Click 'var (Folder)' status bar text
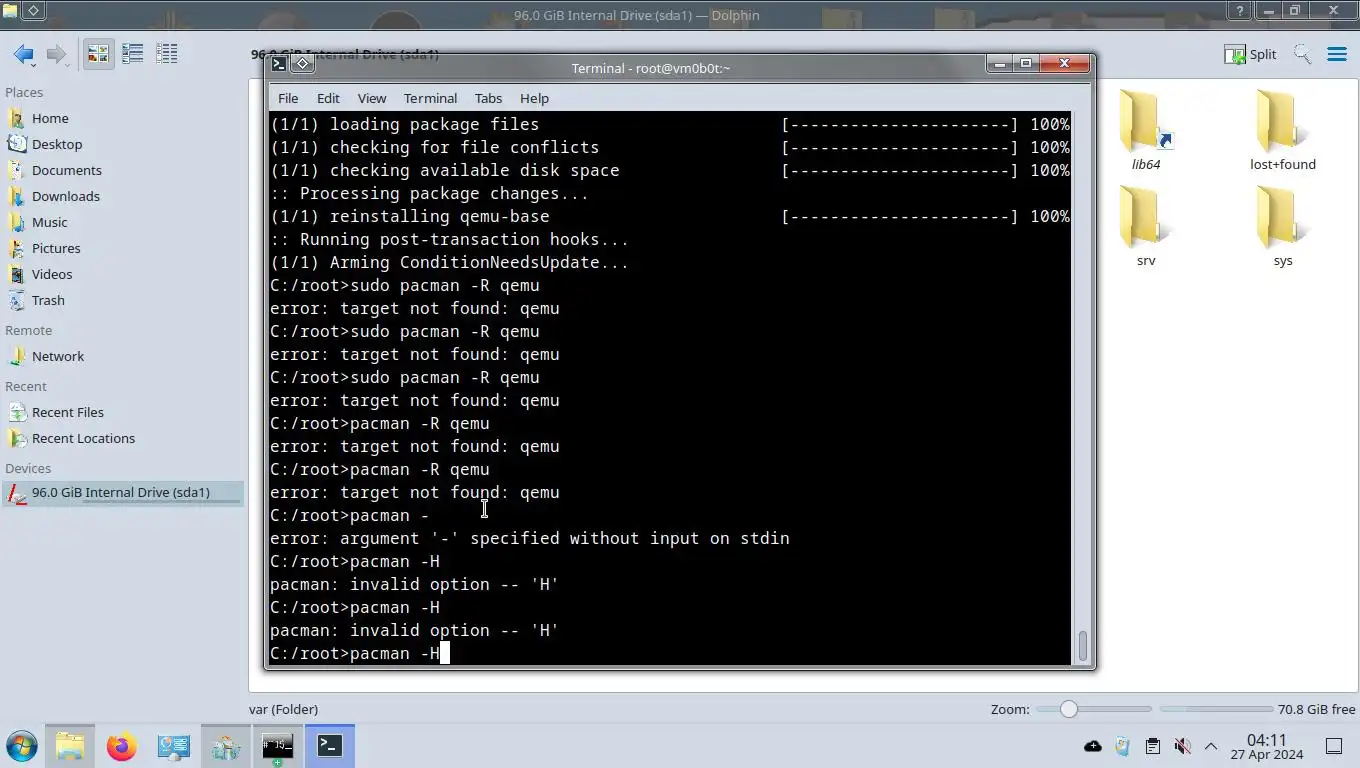The image size is (1360, 768). pos(283,709)
